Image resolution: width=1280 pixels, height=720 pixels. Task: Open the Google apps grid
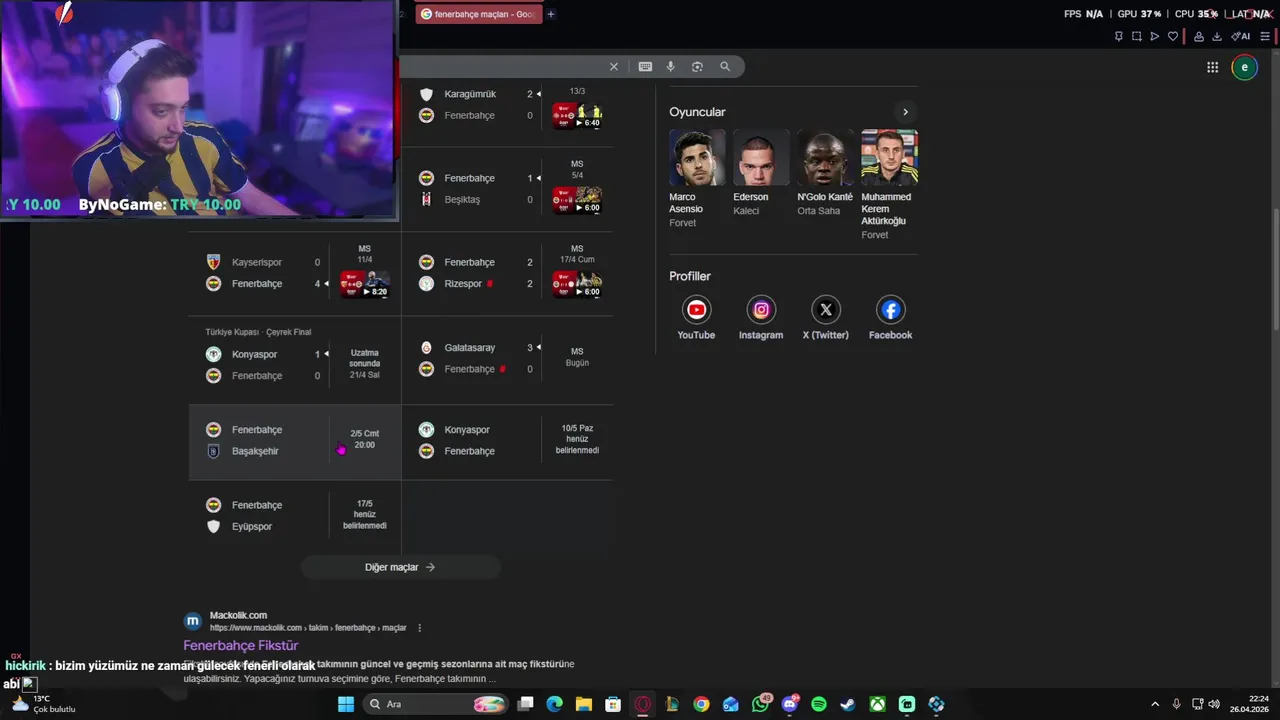(x=1212, y=67)
